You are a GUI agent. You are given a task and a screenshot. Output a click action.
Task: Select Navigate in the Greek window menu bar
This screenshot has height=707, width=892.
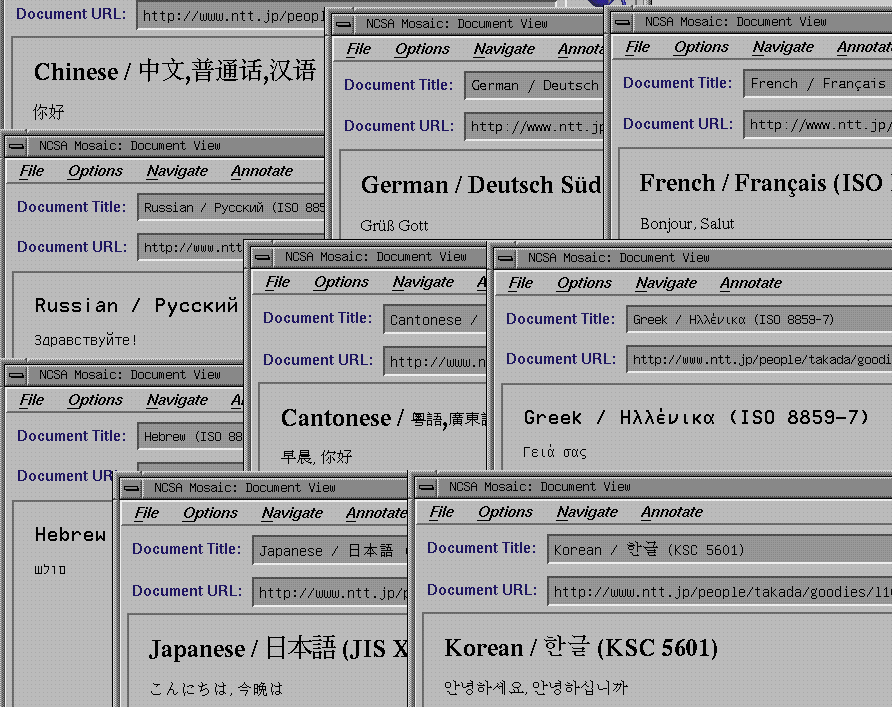[666, 283]
